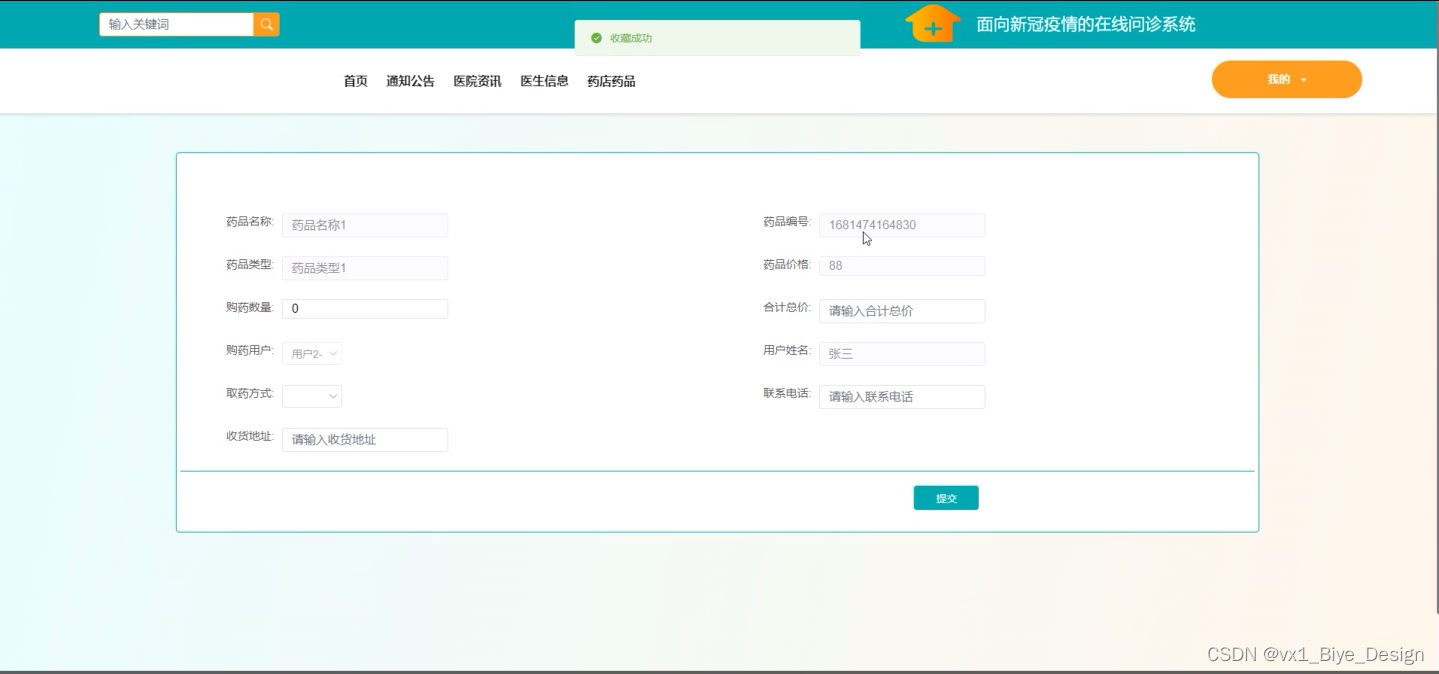This screenshot has width=1439, height=674.
Task: Open the 通知公告 menu item
Action: [x=410, y=81]
